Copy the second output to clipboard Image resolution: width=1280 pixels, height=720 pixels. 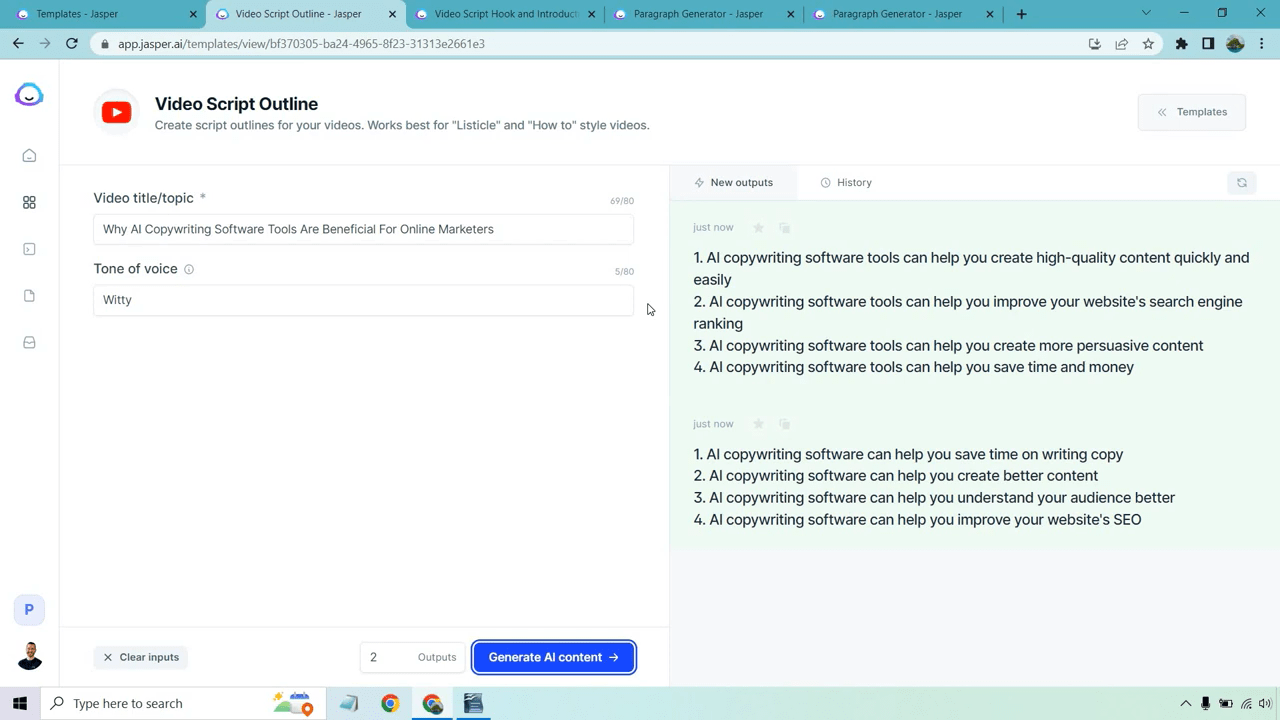point(784,424)
